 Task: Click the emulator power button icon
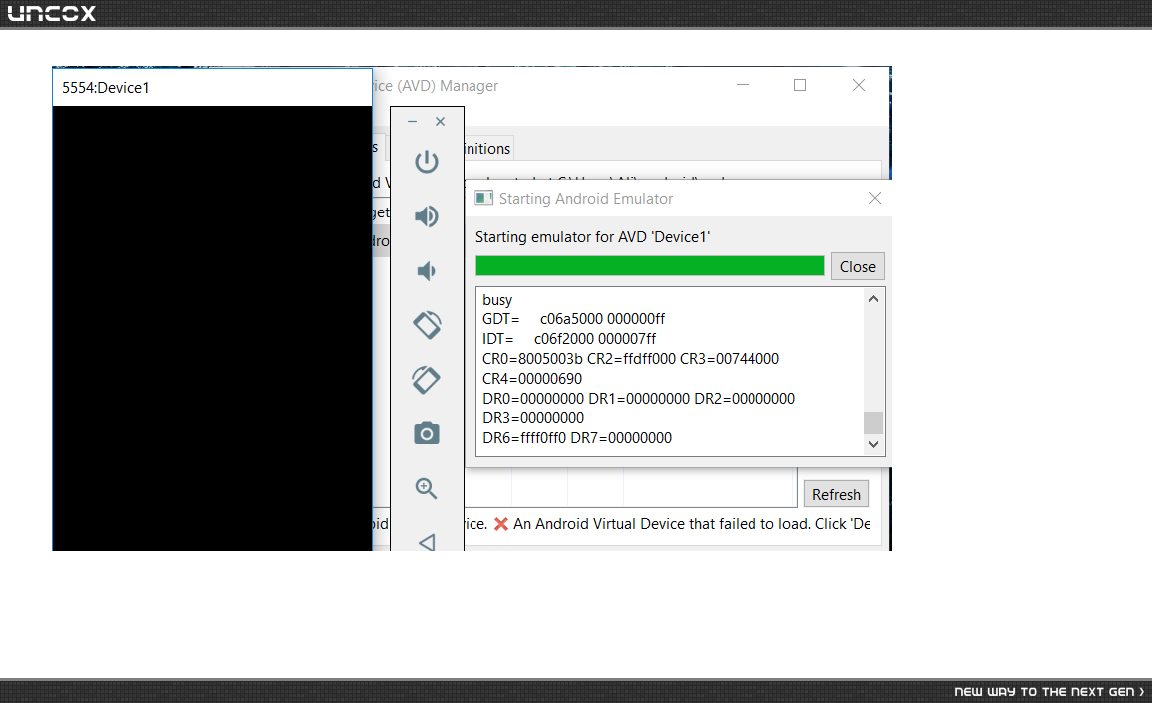tap(427, 162)
